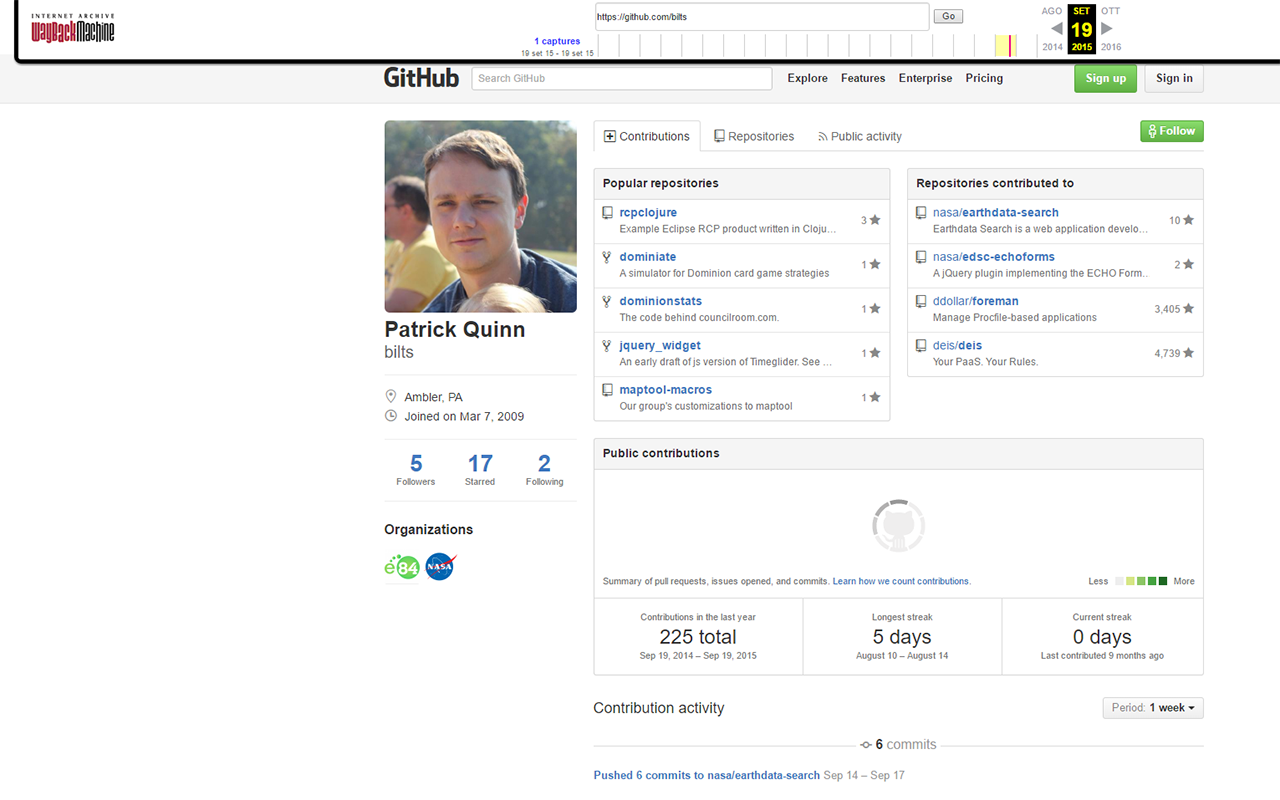Select the darkest green legend swatch
This screenshot has height=800, width=1280.
click(x=1162, y=581)
